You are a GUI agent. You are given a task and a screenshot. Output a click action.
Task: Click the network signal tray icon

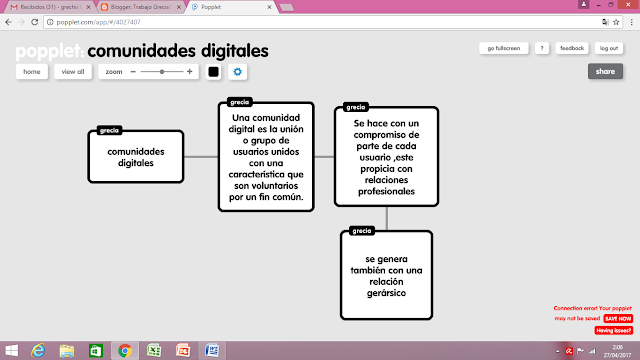click(x=593, y=351)
